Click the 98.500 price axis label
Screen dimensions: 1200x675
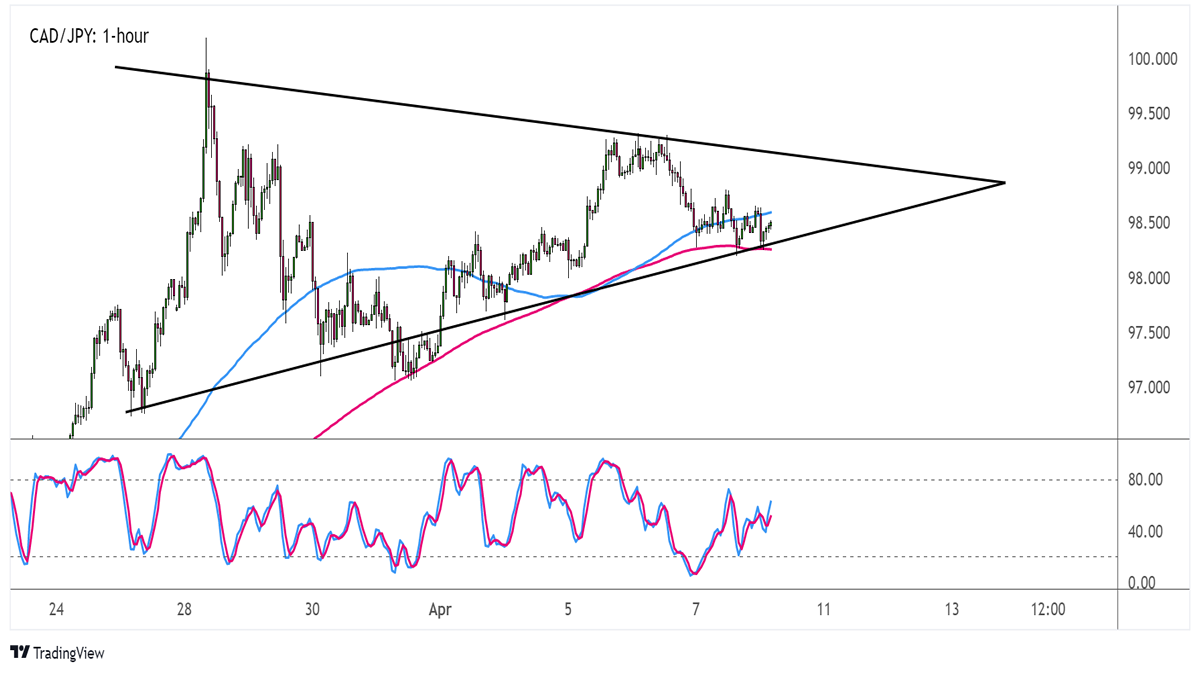1151,223
